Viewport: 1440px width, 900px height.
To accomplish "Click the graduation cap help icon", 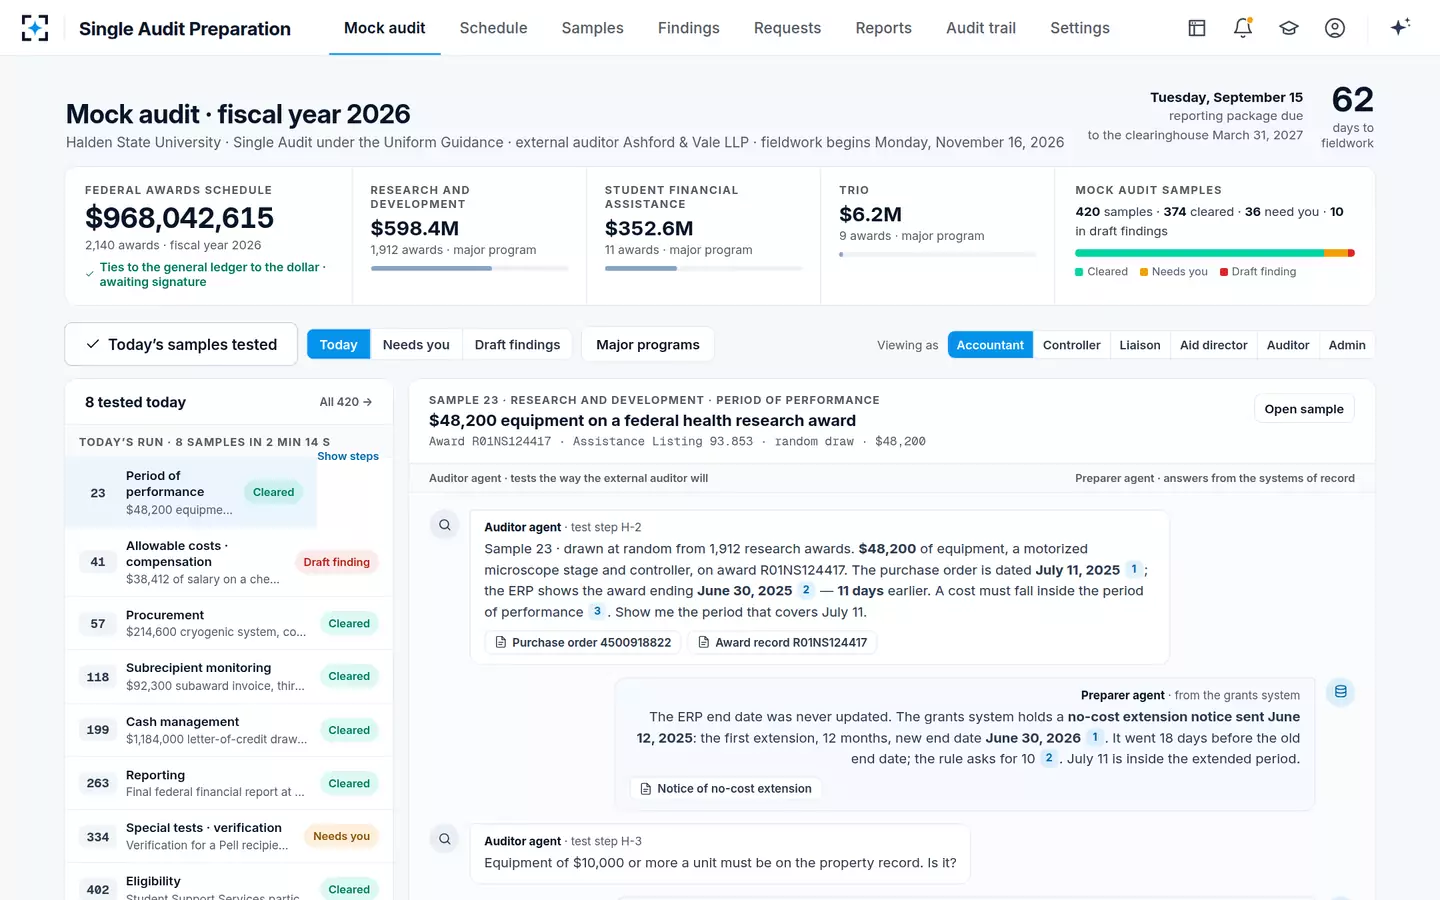I will [1289, 28].
